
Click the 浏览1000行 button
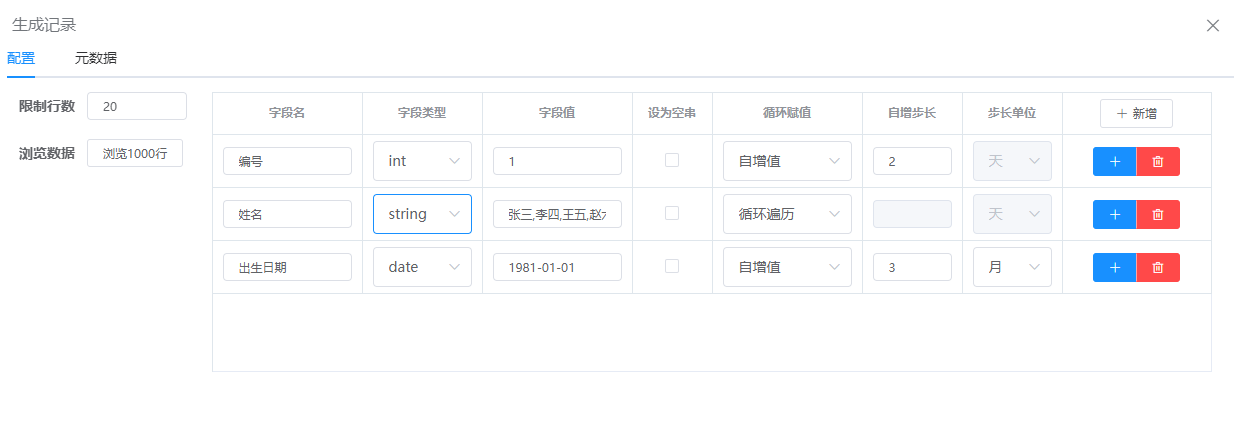[x=135, y=153]
